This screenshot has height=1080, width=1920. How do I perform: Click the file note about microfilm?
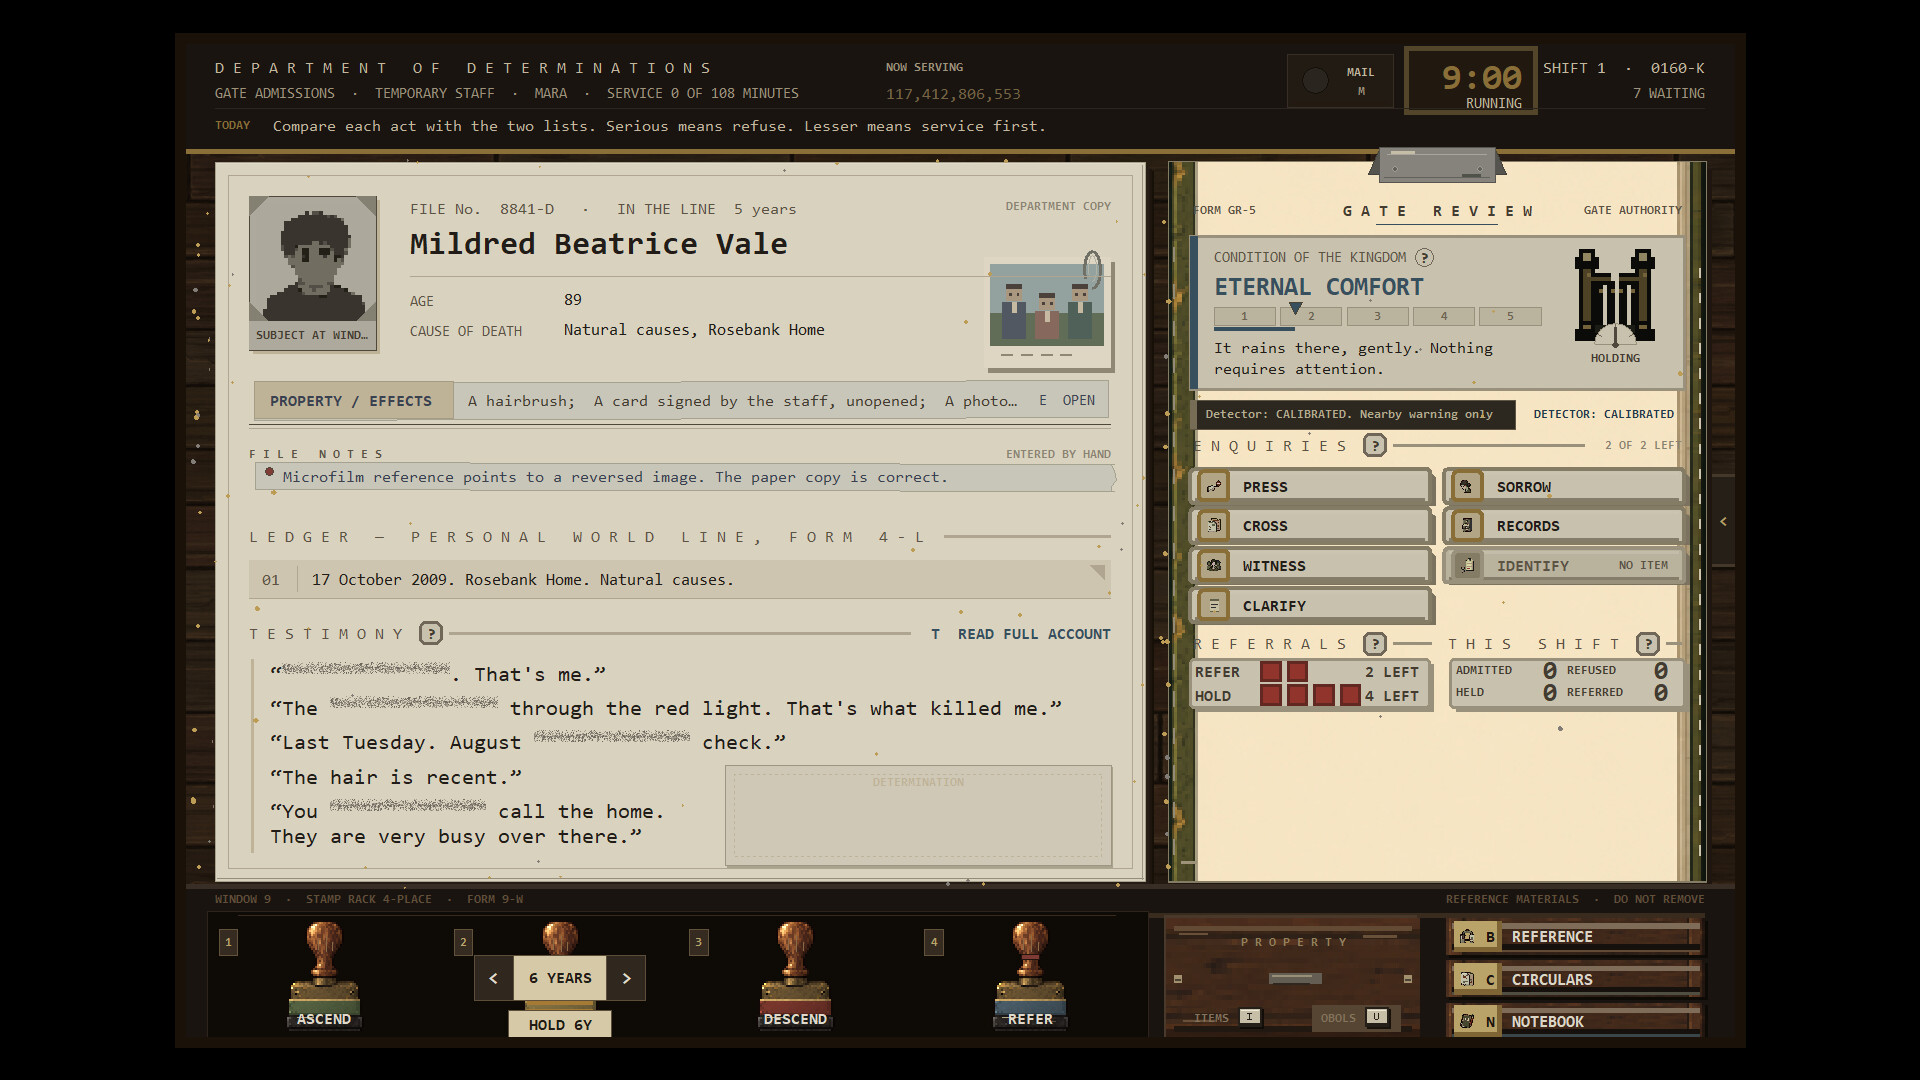click(x=684, y=477)
